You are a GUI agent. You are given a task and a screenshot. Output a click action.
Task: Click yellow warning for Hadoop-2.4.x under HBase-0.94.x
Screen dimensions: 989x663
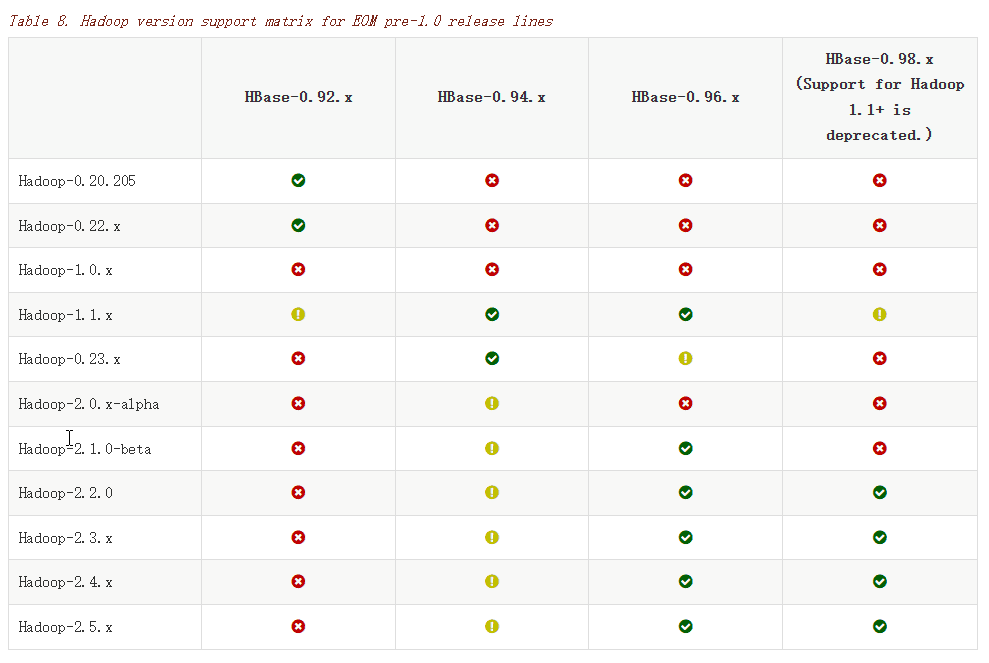click(x=492, y=581)
